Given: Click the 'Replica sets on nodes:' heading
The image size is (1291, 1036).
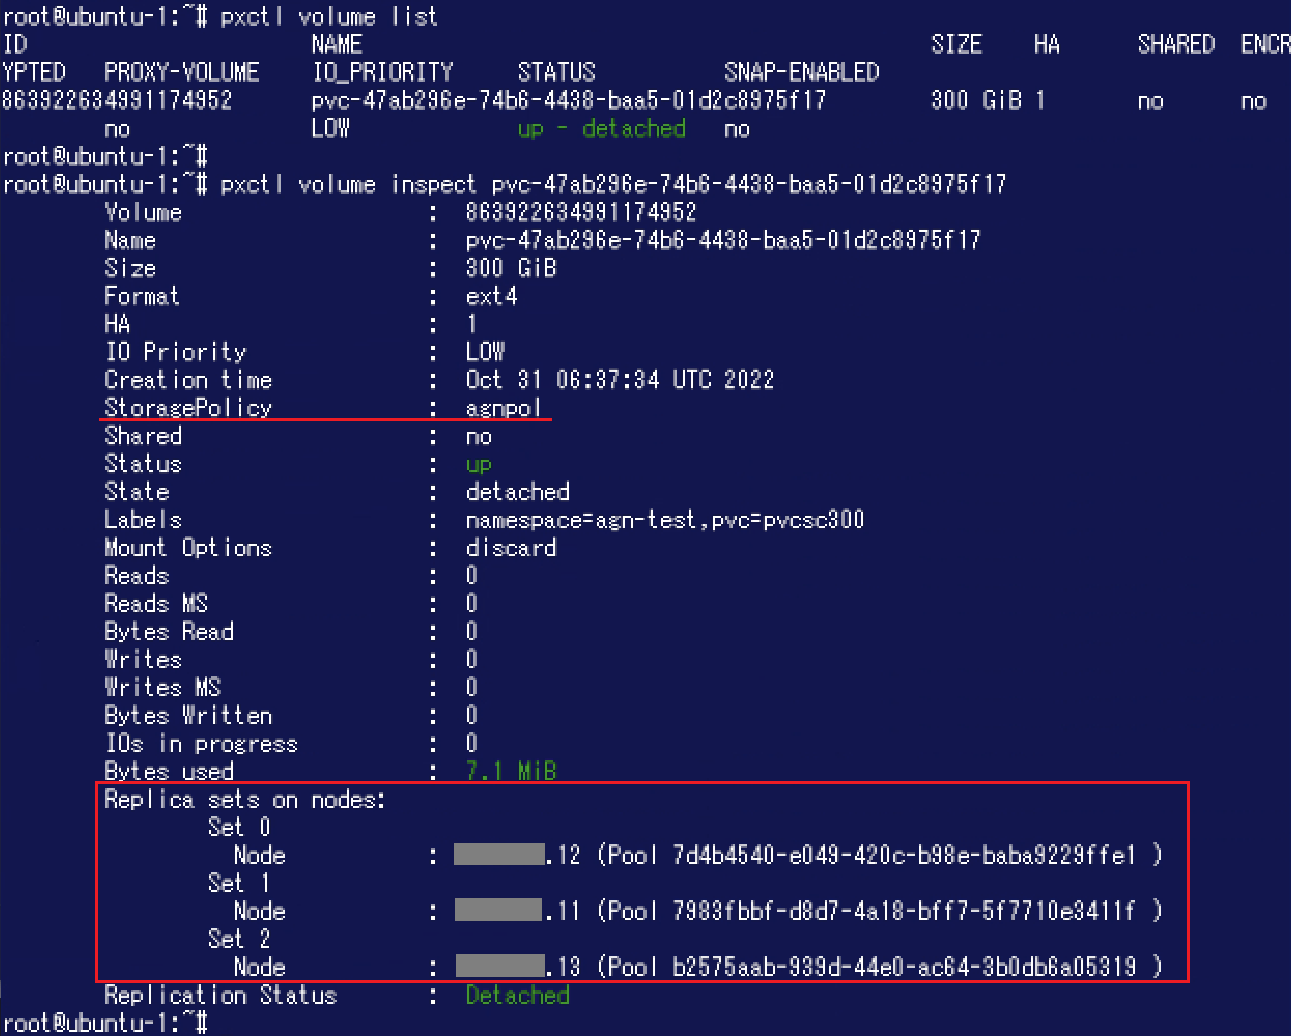Looking at the screenshot, I should pos(245,800).
